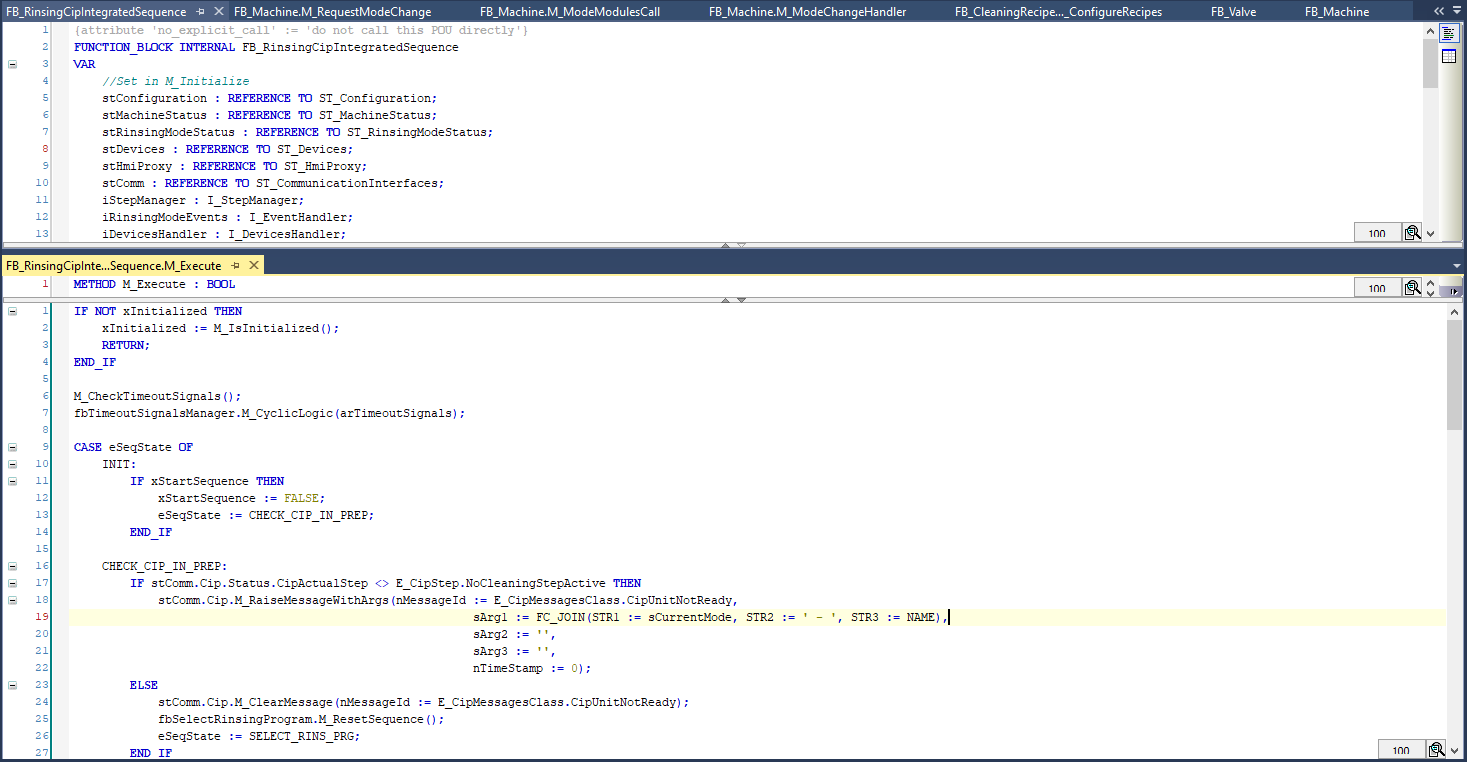Close the FB_RinsingCipIntegratedSequence tab
Viewport: 1467px width, 762px height.
click(x=219, y=12)
